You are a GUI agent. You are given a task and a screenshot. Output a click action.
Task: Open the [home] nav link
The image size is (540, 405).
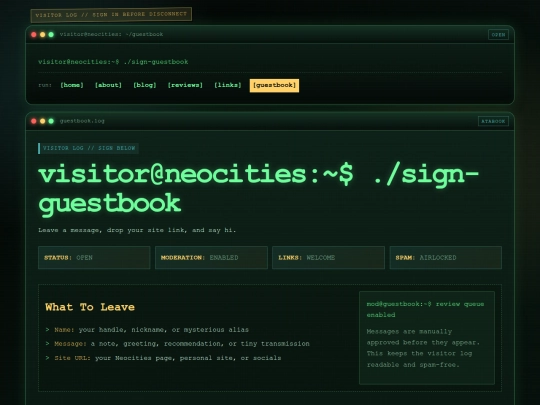pos(72,85)
